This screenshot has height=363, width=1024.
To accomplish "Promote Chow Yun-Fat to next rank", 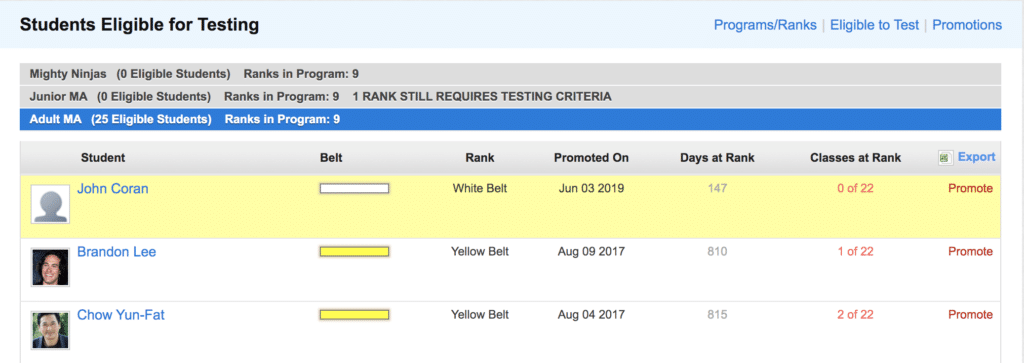I will click(x=970, y=315).
